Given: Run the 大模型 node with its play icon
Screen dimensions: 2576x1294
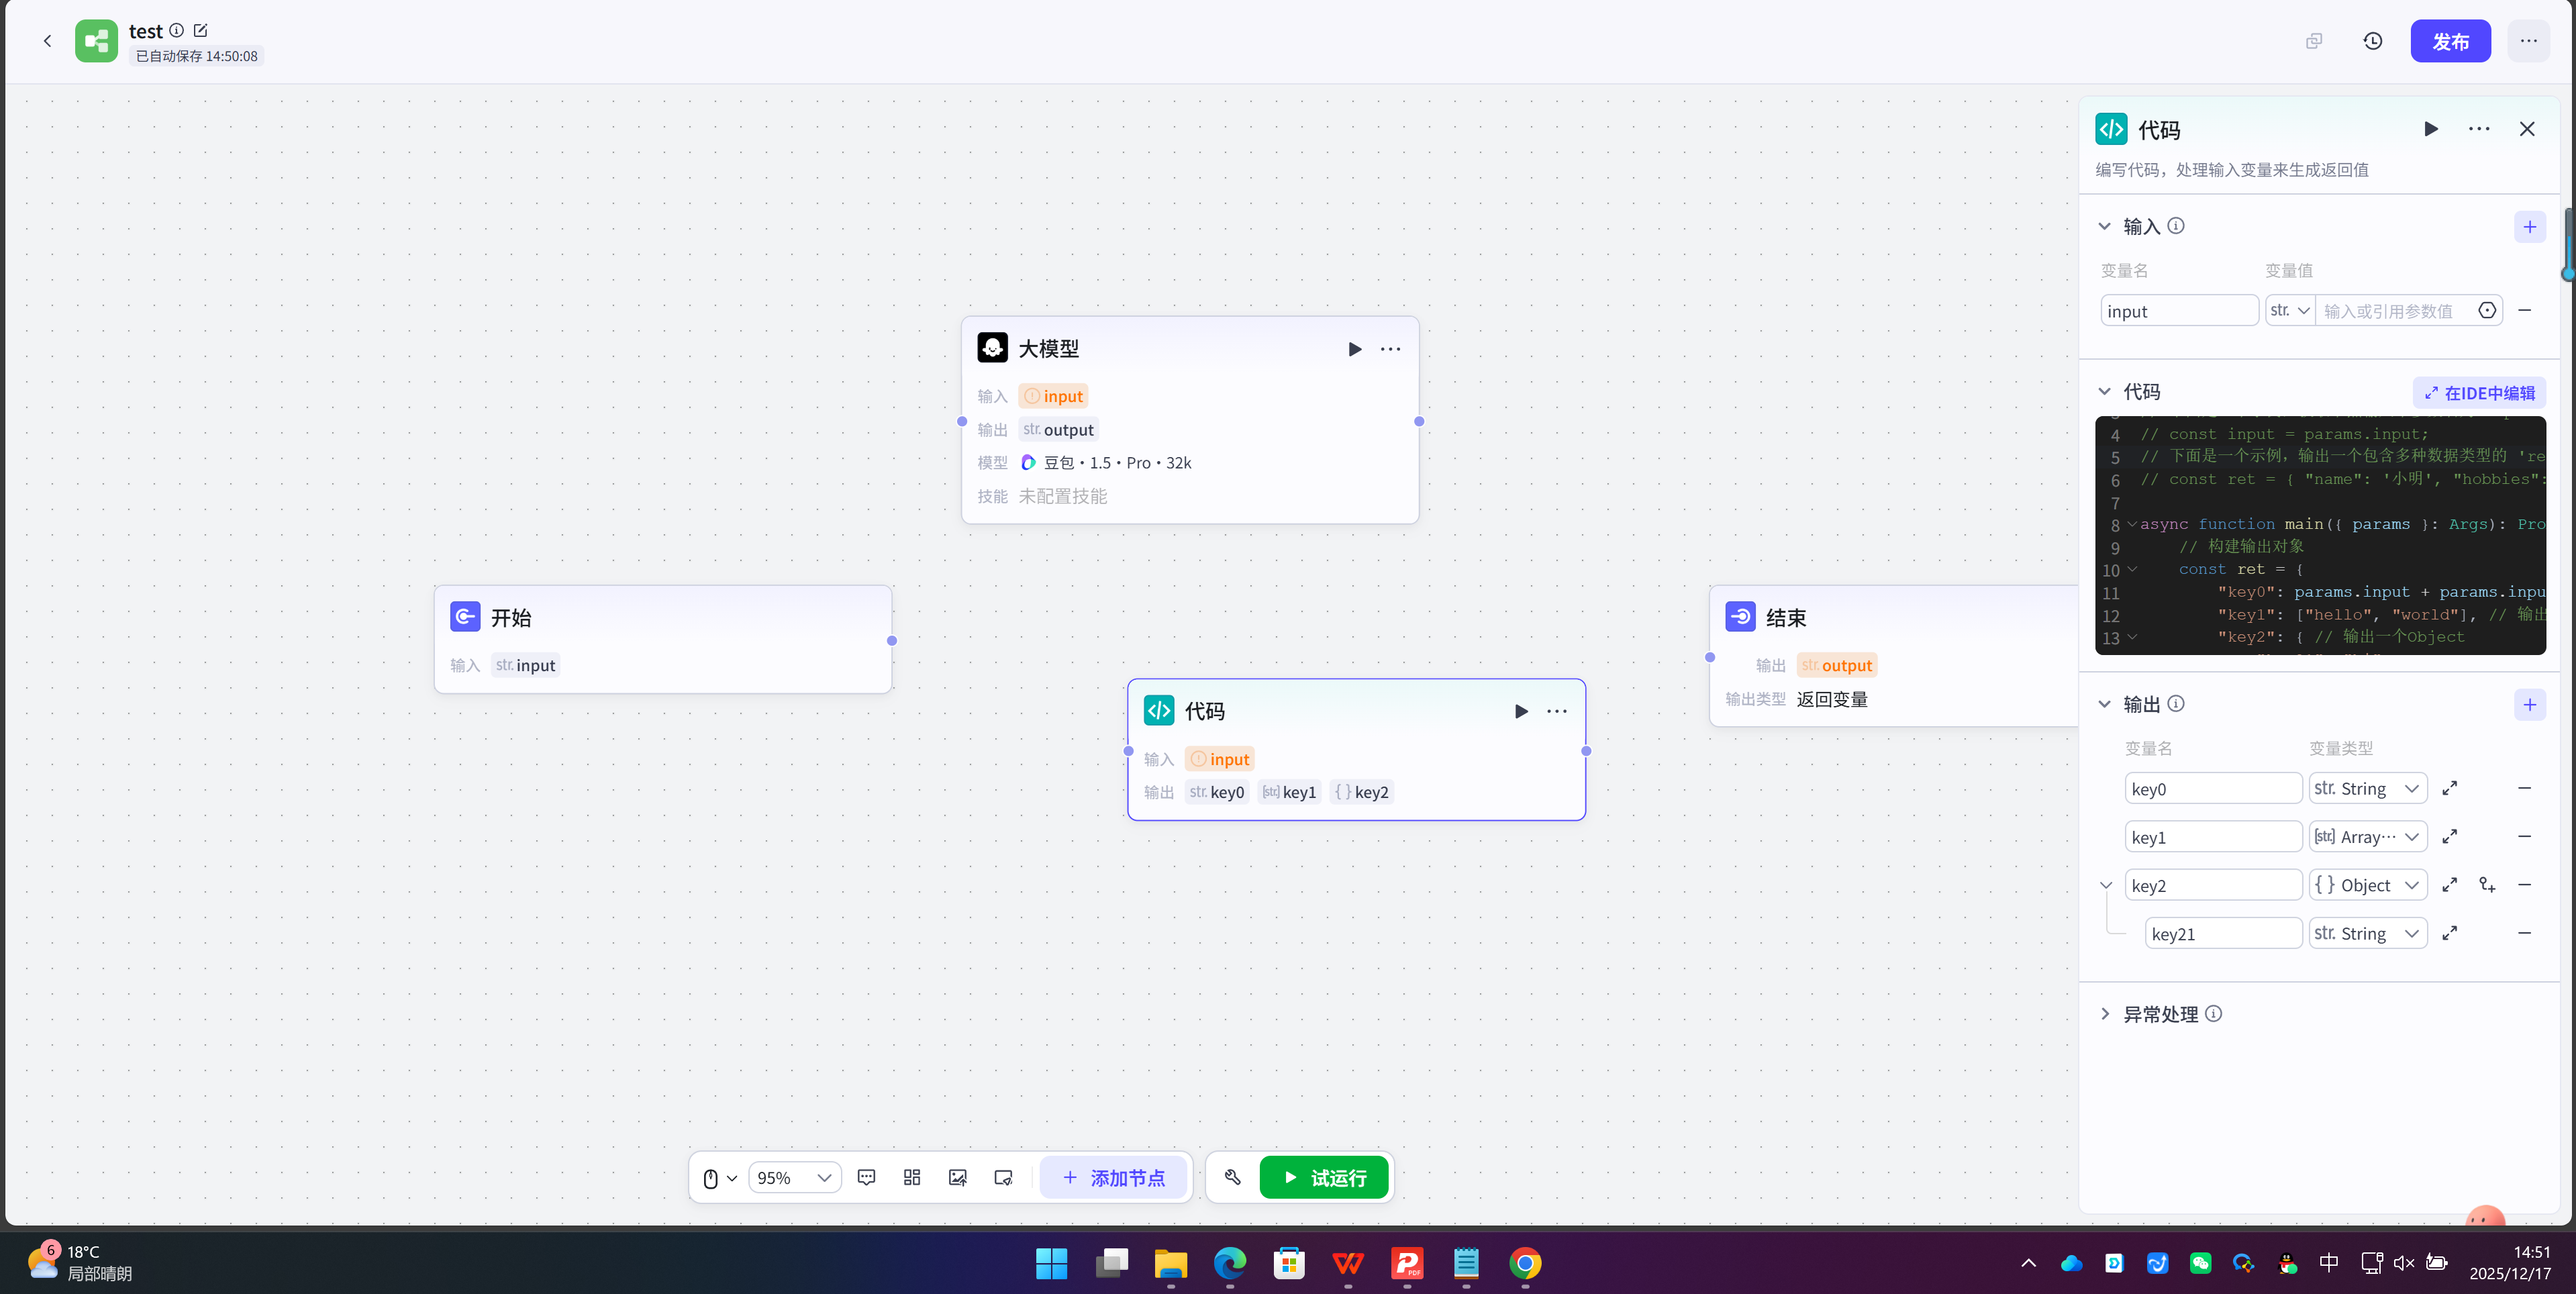Looking at the screenshot, I should [x=1354, y=349].
